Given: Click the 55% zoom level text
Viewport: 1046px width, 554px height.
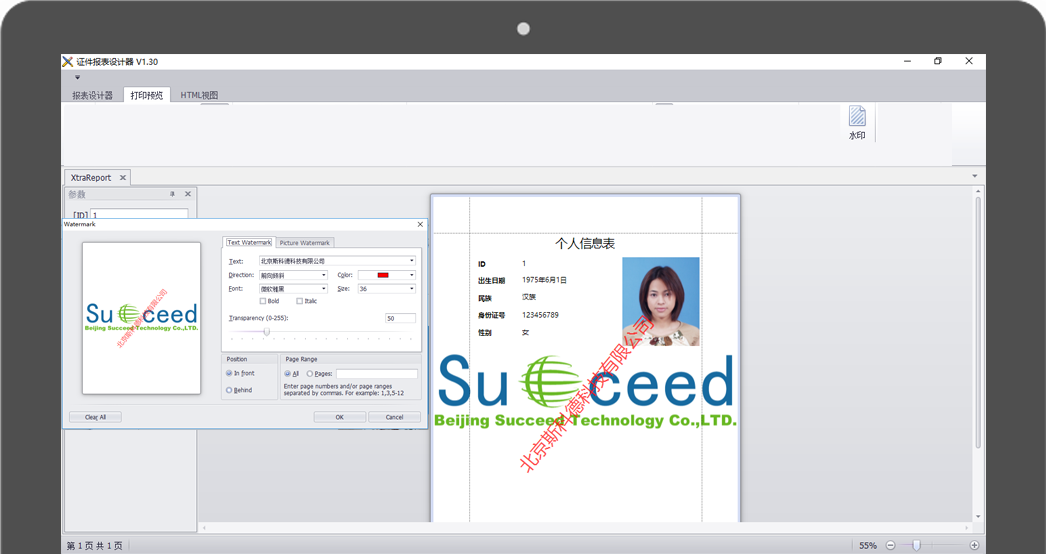Looking at the screenshot, I should [x=868, y=545].
